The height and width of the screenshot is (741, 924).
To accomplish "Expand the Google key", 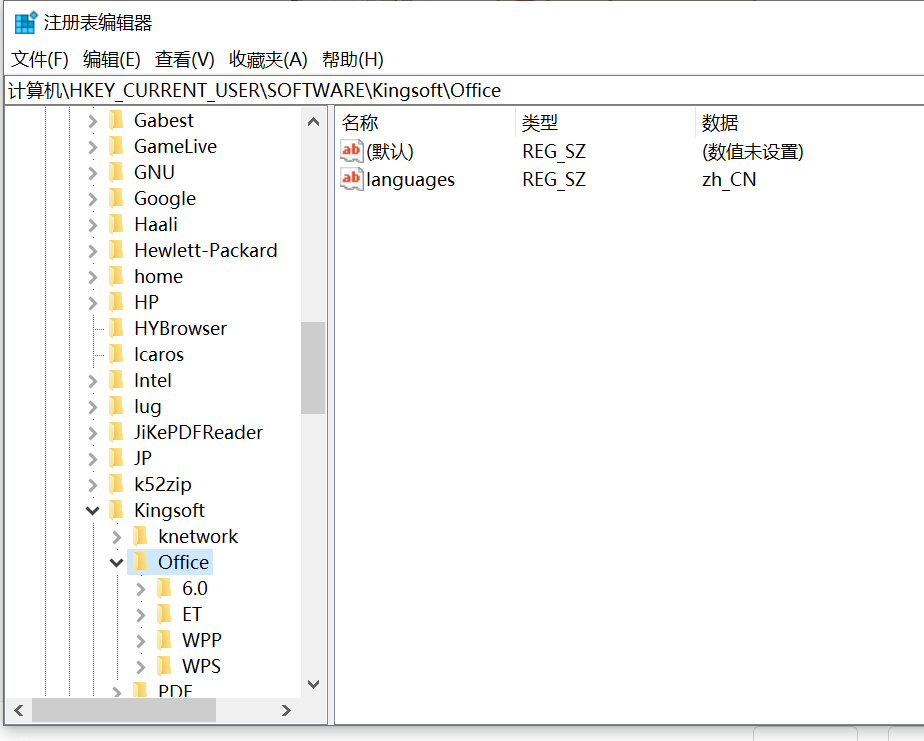I will click(x=93, y=199).
